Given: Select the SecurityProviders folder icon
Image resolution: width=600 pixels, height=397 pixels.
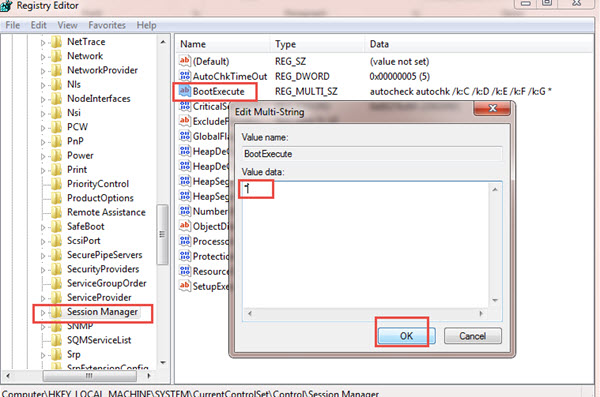Looking at the screenshot, I should point(56,269).
